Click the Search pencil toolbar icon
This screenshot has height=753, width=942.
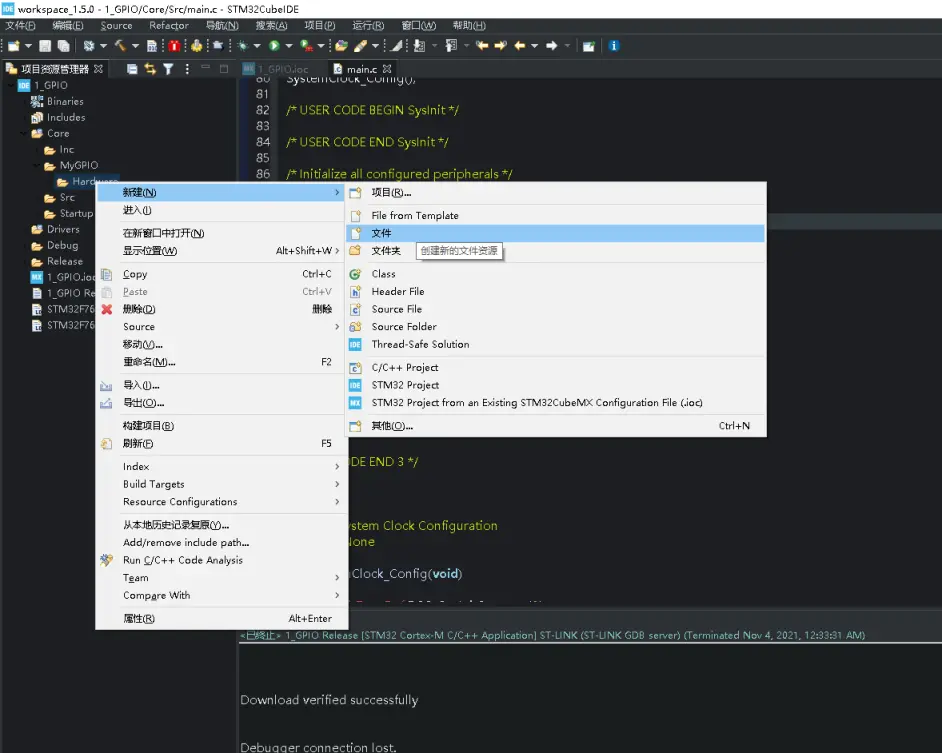pyautogui.click(x=360, y=46)
